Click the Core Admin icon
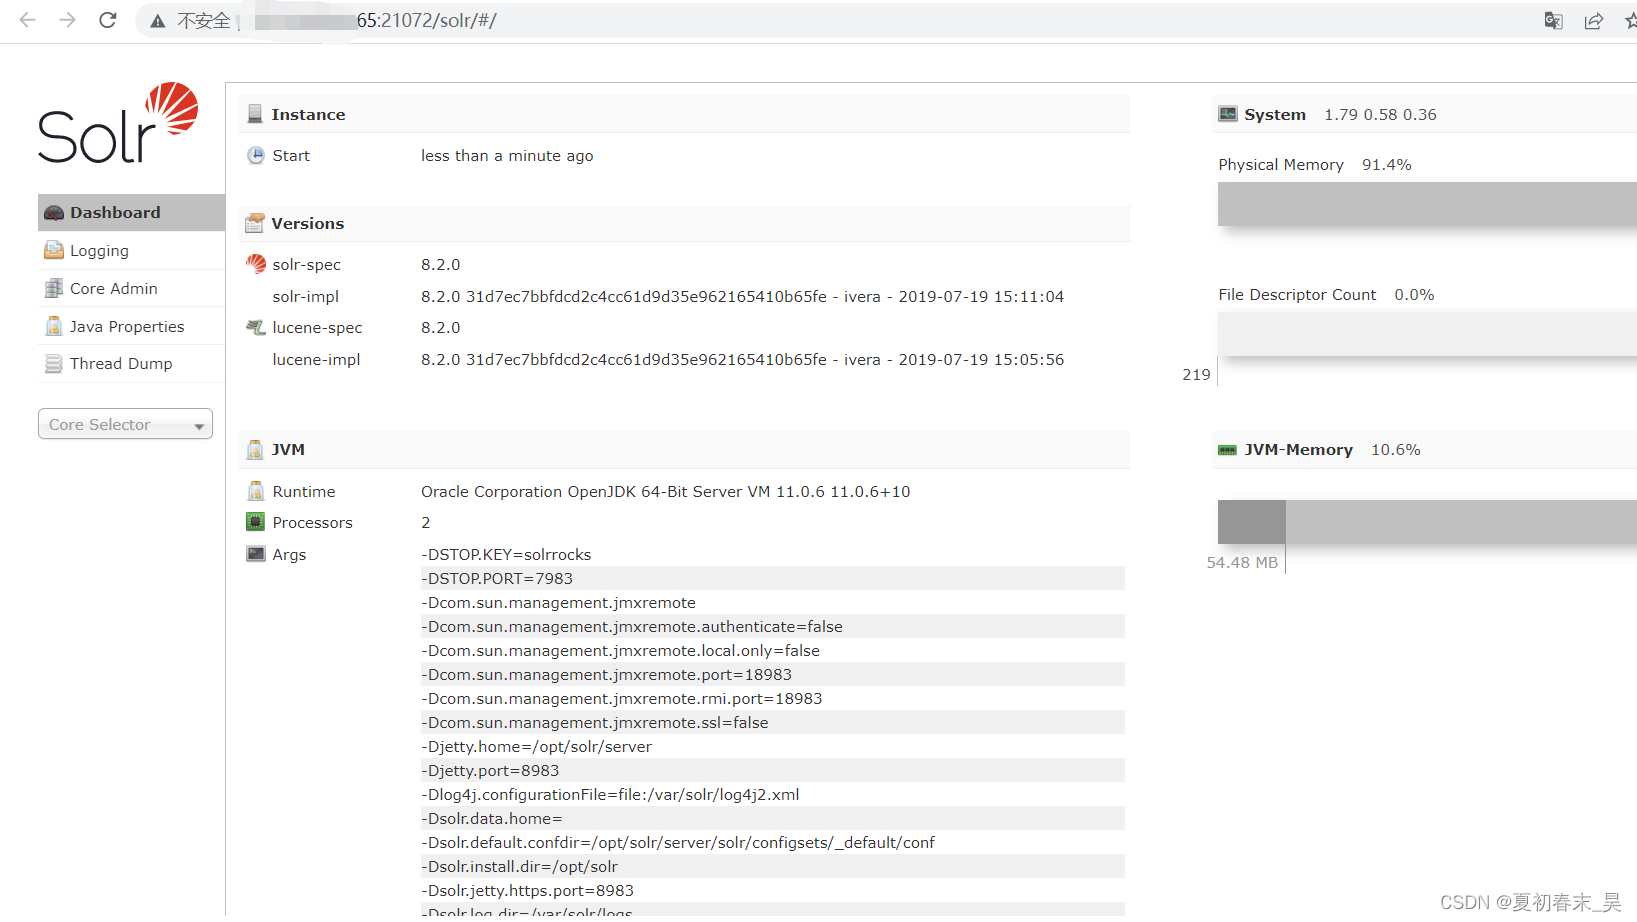Image resolution: width=1637 pixels, height=922 pixels. tap(54, 288)
